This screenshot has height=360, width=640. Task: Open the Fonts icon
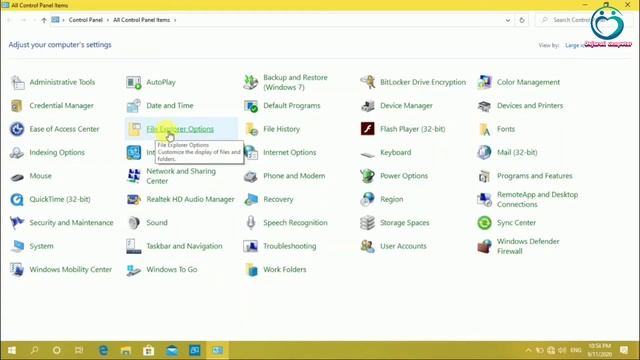484,129
